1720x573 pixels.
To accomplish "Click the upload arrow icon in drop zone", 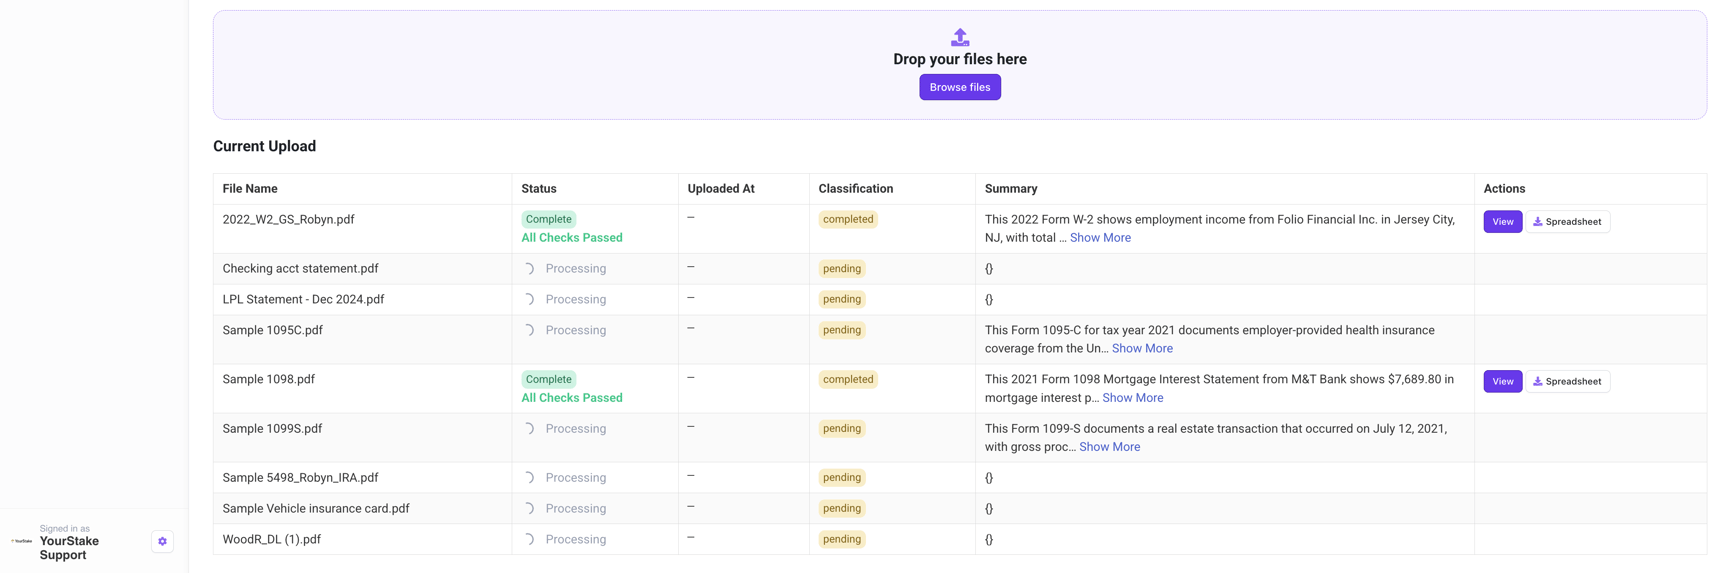I will (x=960, y=37).
